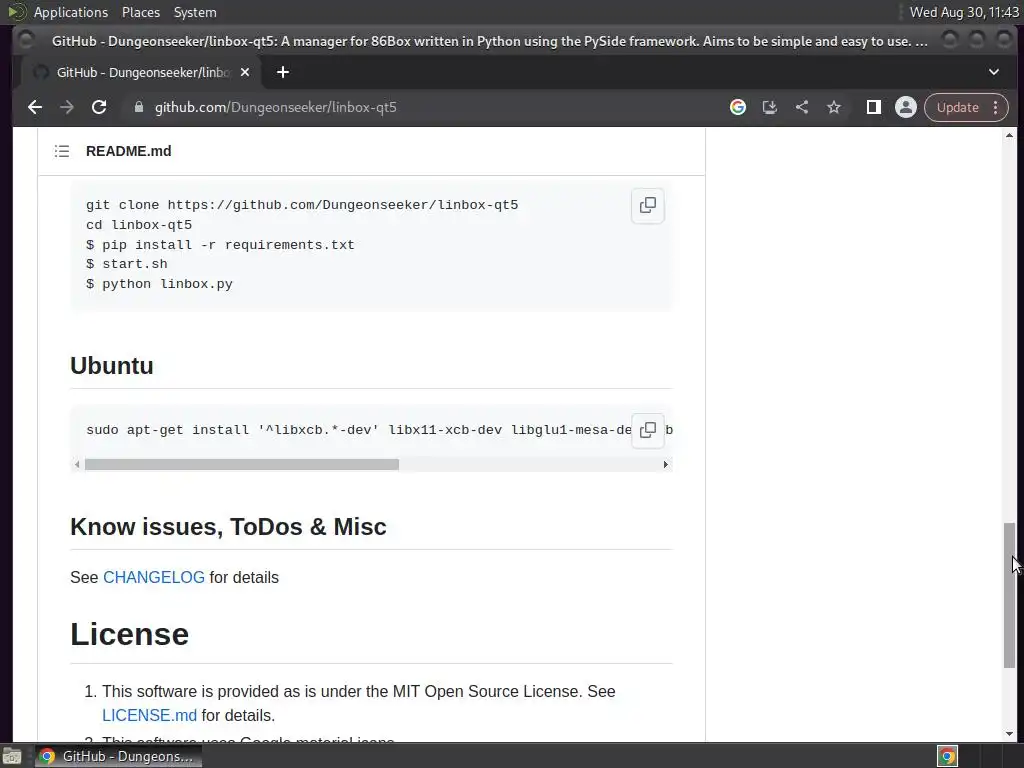This screenshot has width=1024, height=768.
Task: Click the show desktop icon in taskbar
Action: click(x=12, y=756)
